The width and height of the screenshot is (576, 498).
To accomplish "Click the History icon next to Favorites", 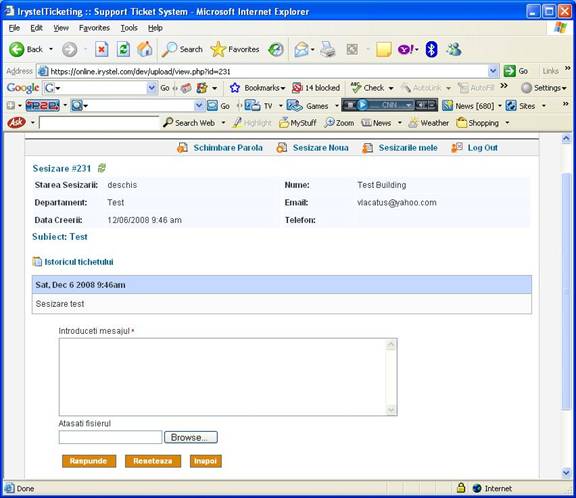I will click(276, 49).
